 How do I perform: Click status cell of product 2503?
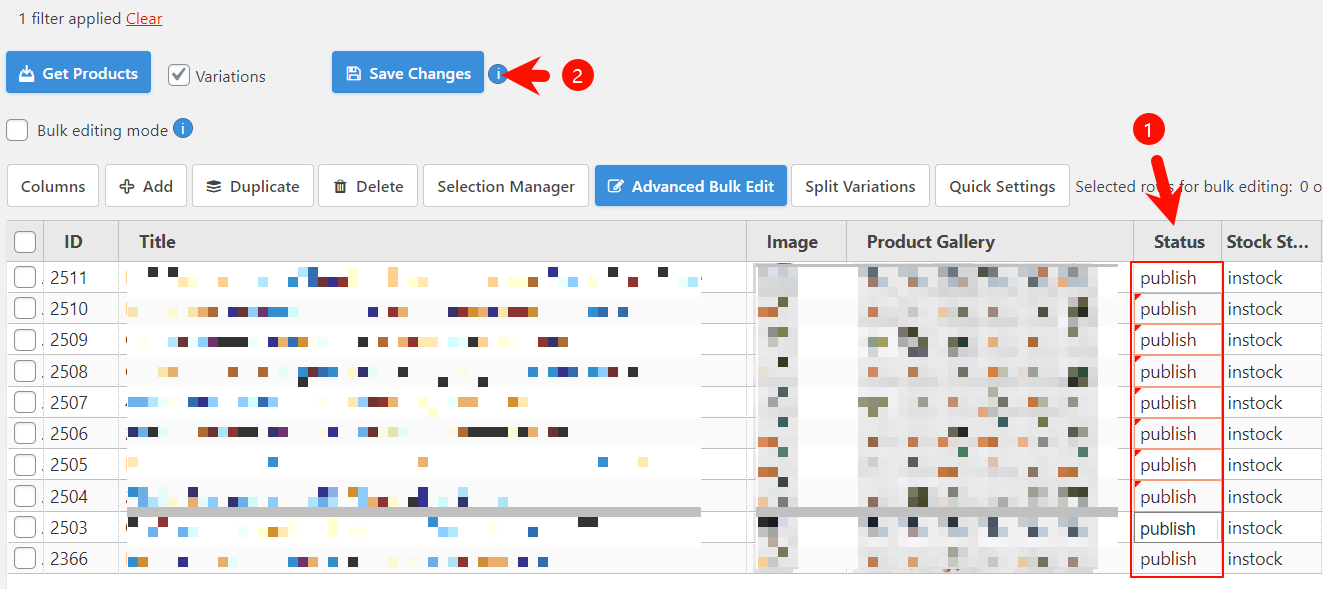tap(1176, 528)
